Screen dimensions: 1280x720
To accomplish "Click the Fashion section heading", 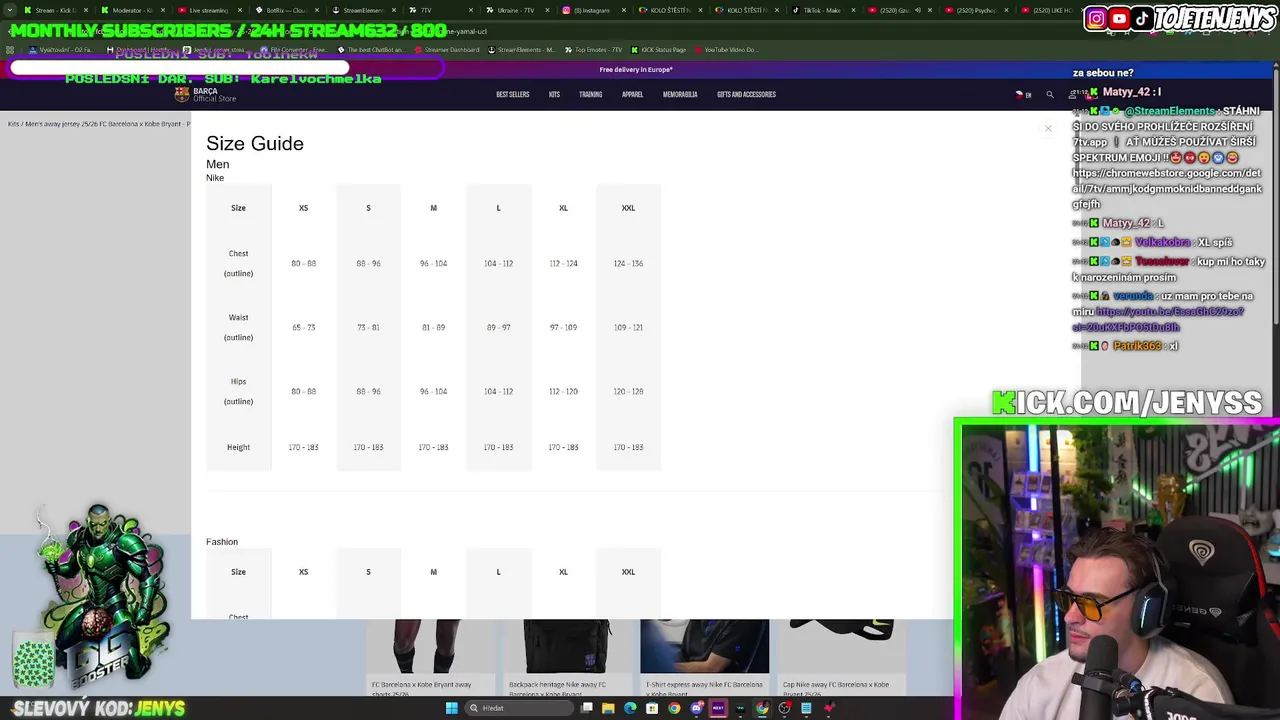I will coord(222,542).
